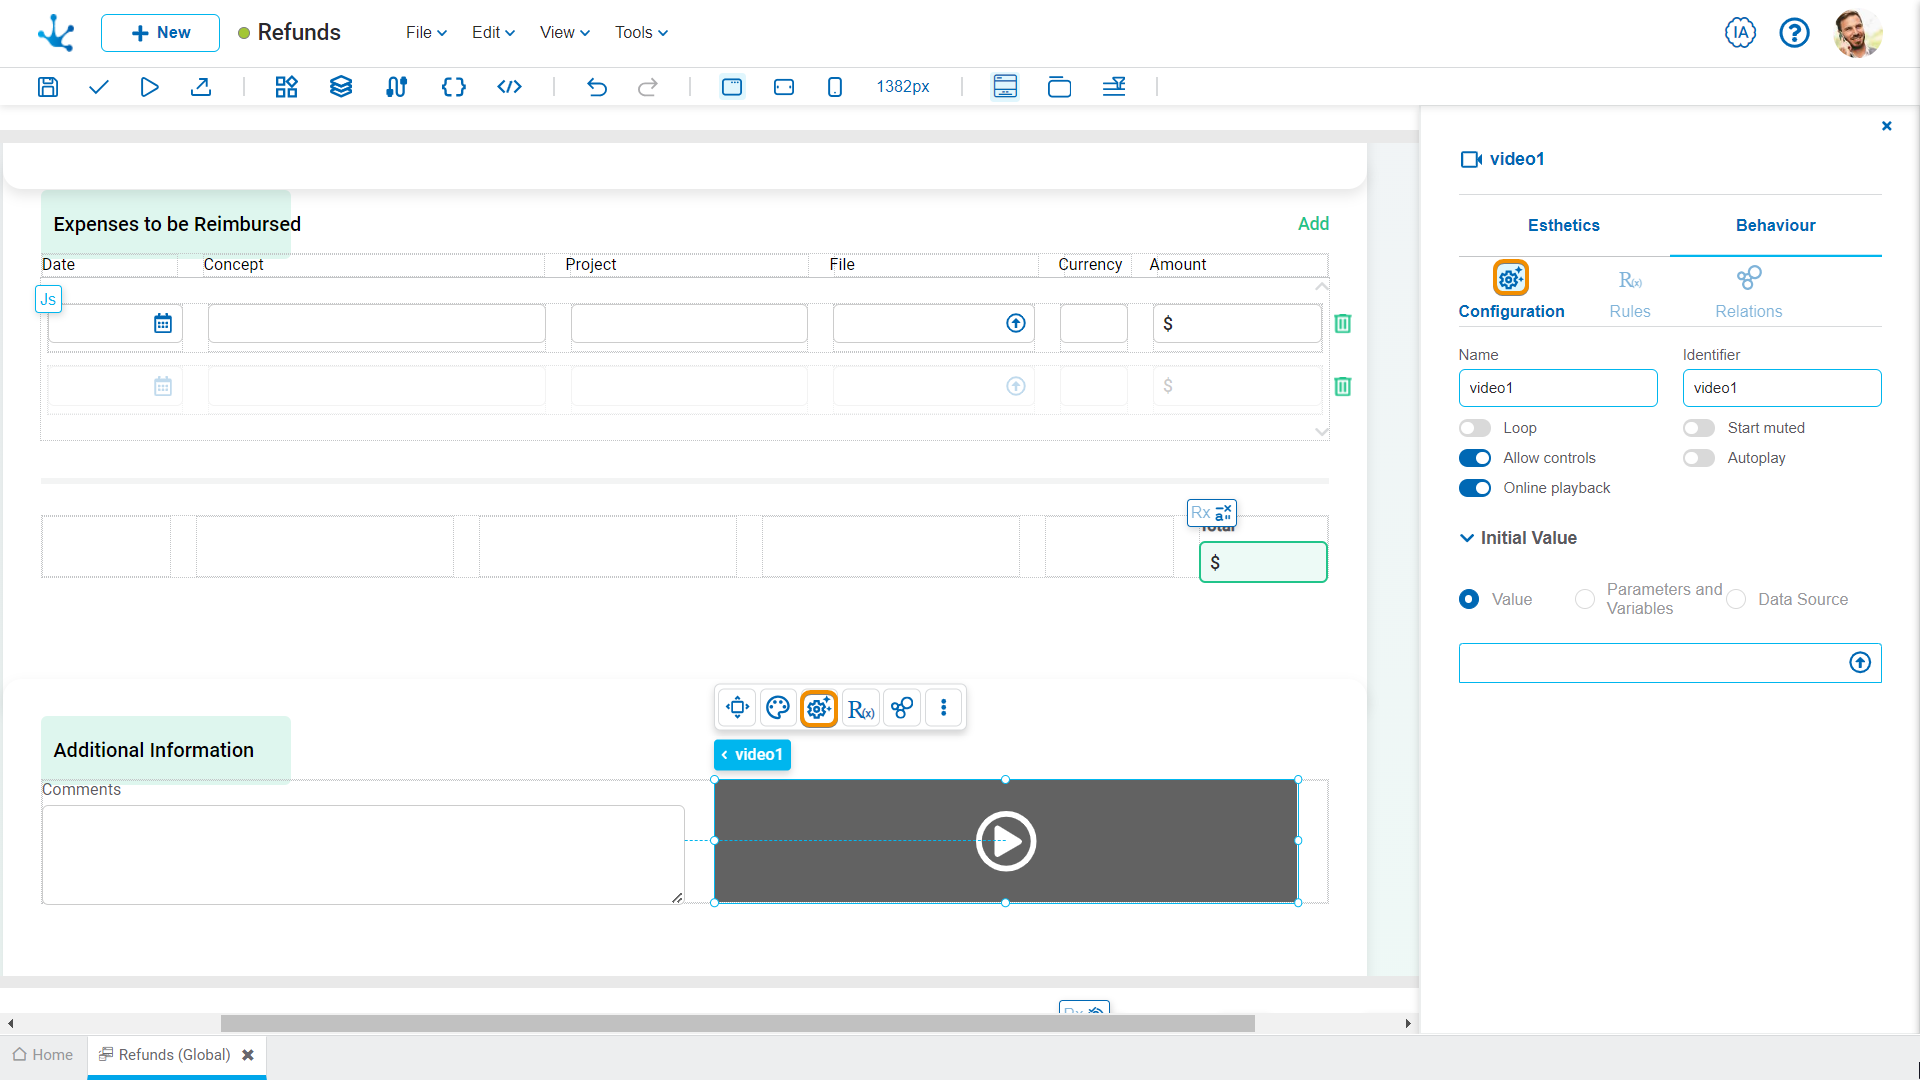Click the code view icon in toolbar
The height and width of the screenshot is (1080, 1920).
(x=509, y=86)
